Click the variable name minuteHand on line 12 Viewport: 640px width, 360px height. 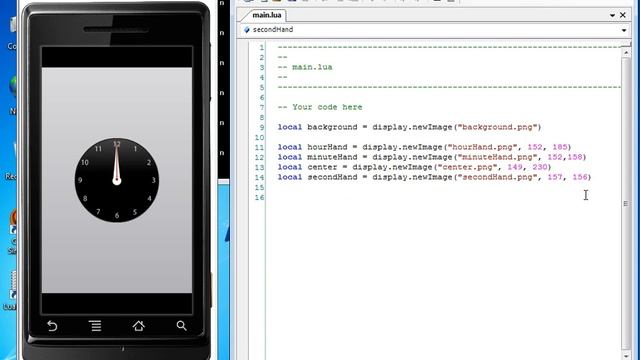tap(332, 157)
